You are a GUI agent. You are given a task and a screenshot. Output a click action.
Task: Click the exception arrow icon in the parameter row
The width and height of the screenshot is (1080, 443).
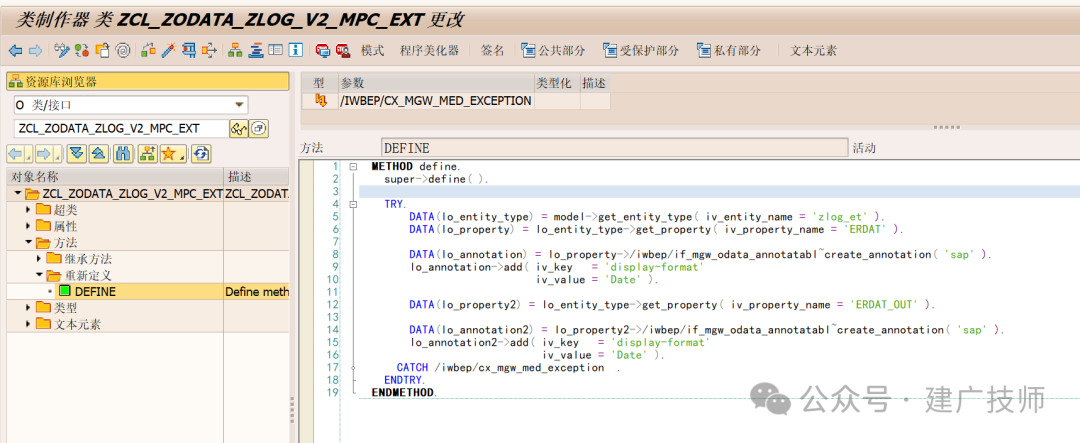click(x=320, y=101)
